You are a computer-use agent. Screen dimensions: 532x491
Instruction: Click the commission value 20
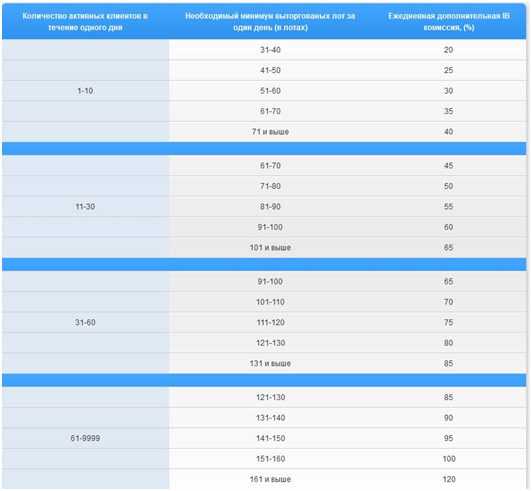click(449, 50)
